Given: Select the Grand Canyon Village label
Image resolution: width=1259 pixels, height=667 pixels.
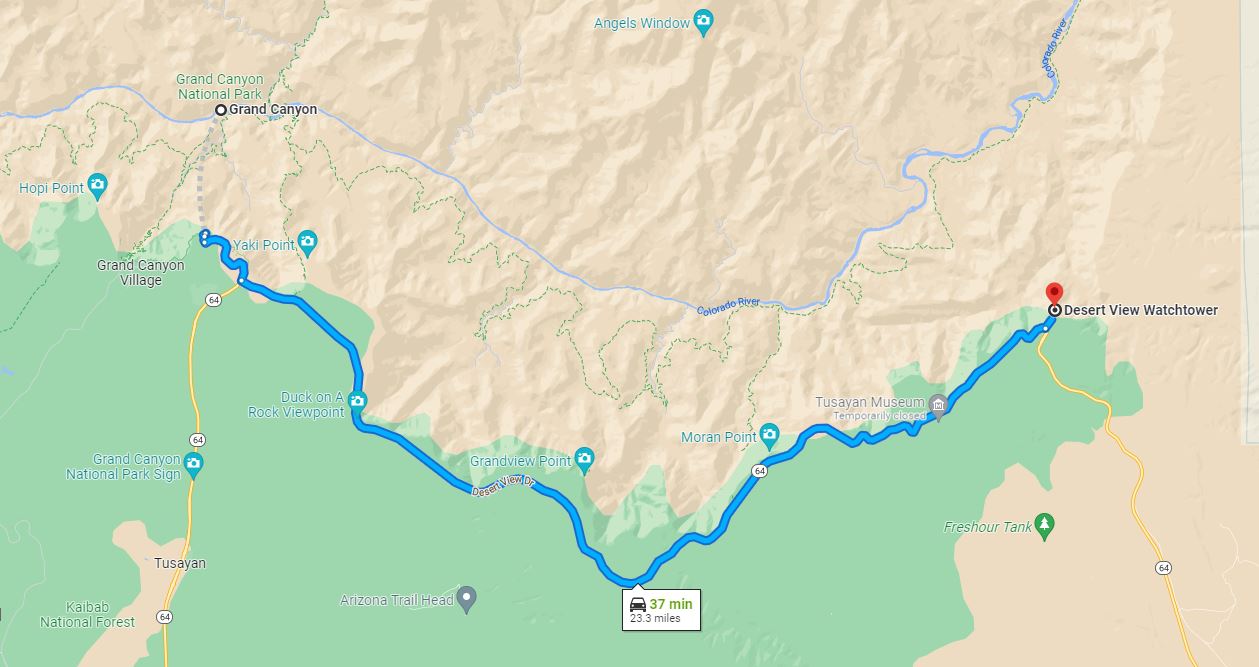Looking at the screenshot, I should point(141,273).
